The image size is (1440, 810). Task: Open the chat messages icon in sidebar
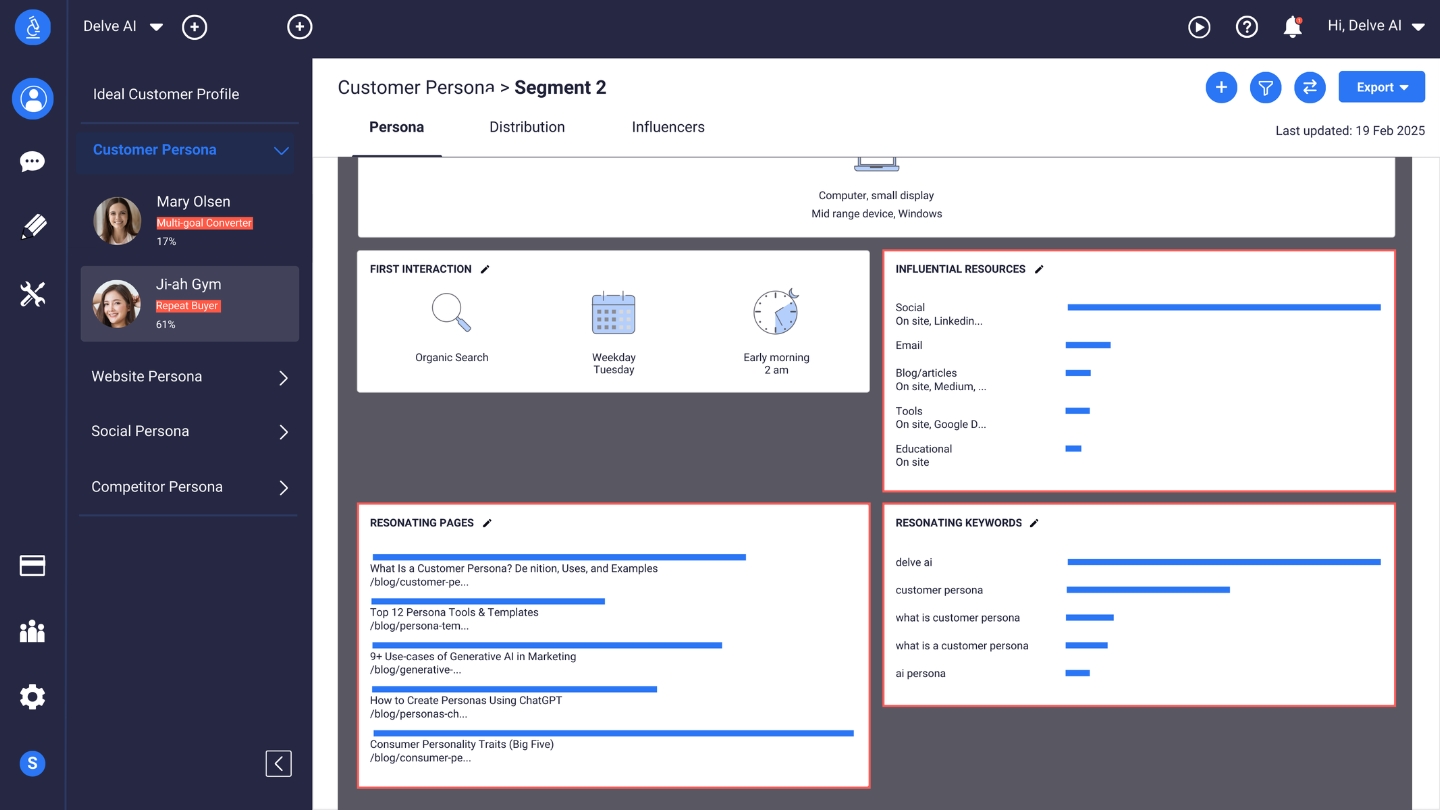click(32, 161)
